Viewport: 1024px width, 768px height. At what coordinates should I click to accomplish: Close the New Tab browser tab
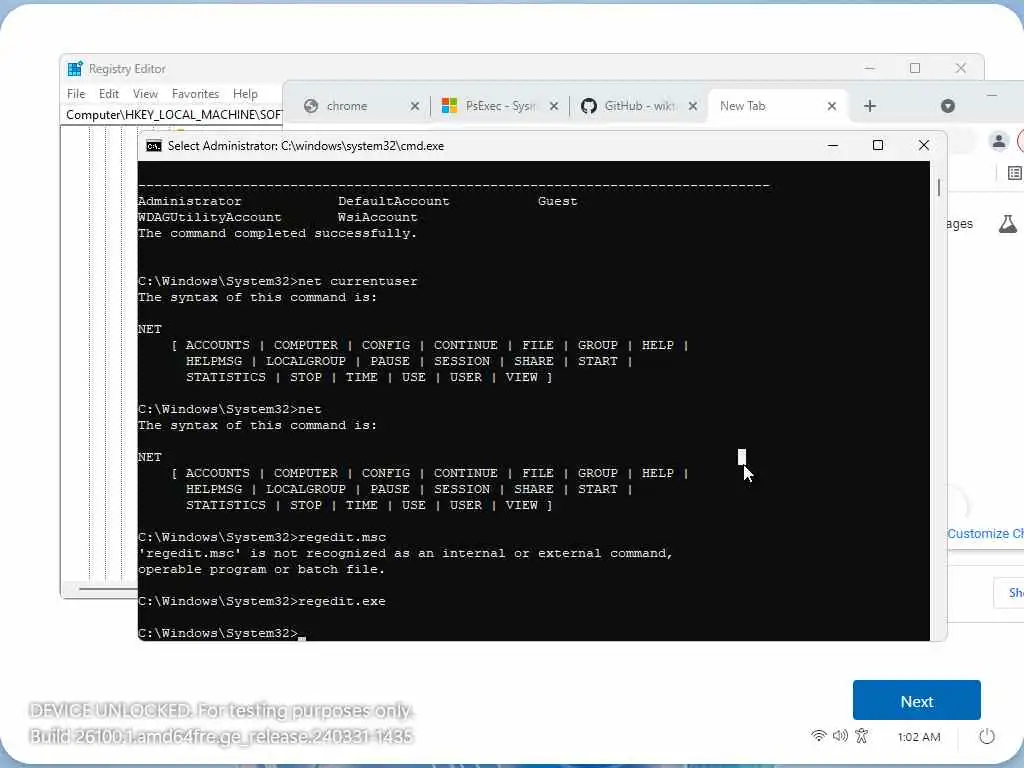832,106
